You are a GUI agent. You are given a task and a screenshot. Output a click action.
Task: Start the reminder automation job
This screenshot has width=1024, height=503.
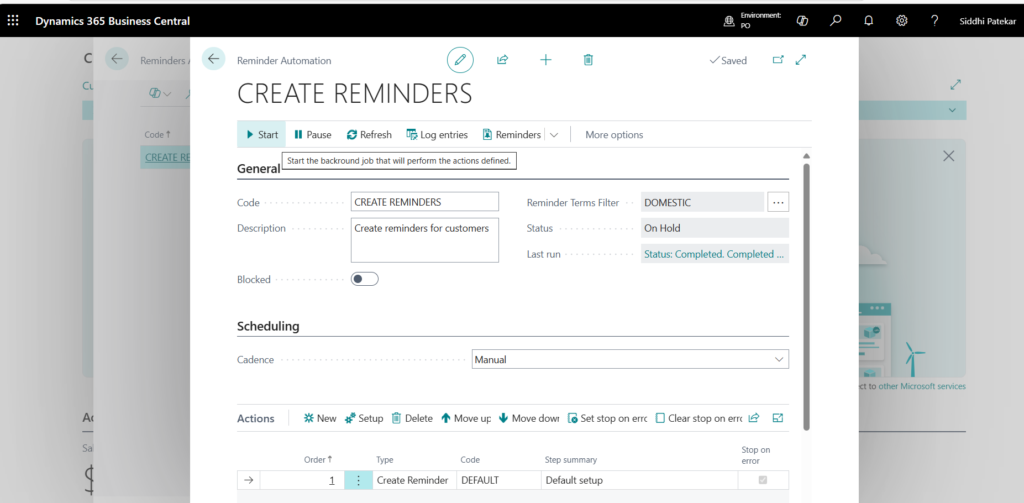(262, 135)
